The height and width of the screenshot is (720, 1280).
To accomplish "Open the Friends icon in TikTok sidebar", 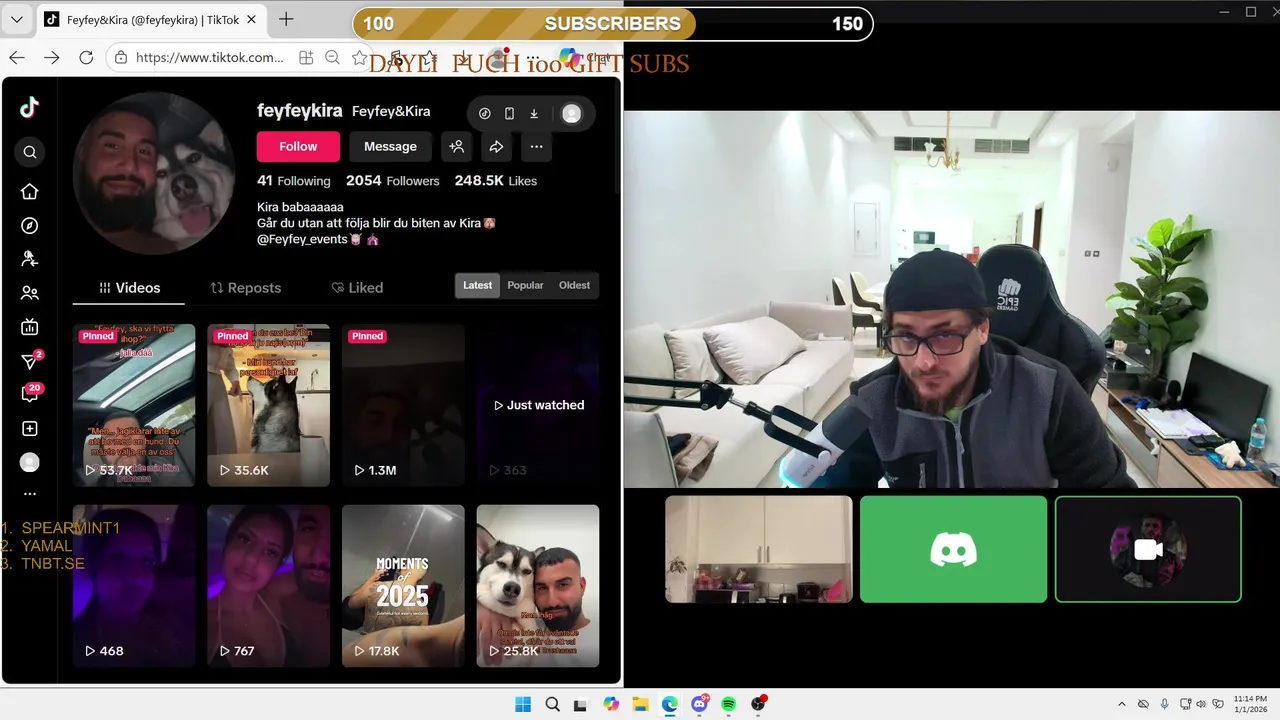I will [x=30, y=293].
